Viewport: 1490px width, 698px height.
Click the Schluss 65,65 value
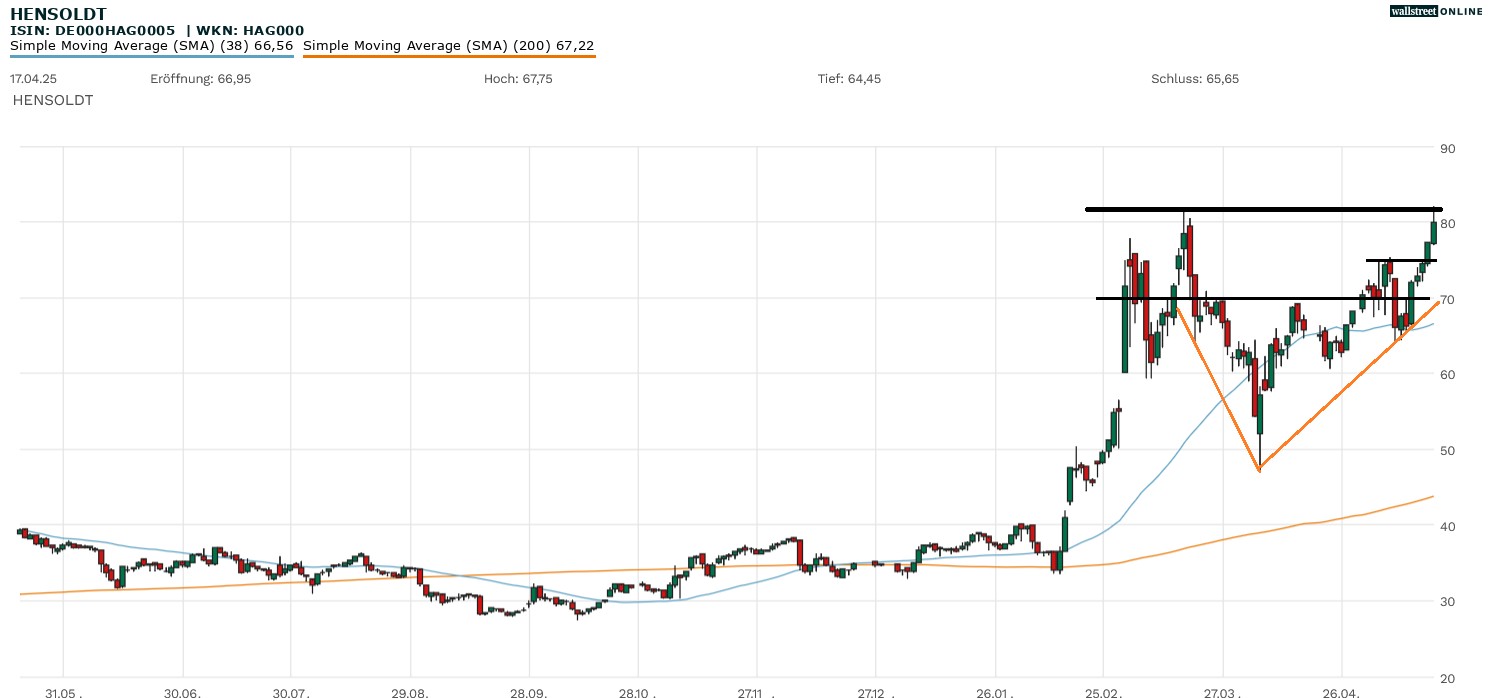[1195, 79]
